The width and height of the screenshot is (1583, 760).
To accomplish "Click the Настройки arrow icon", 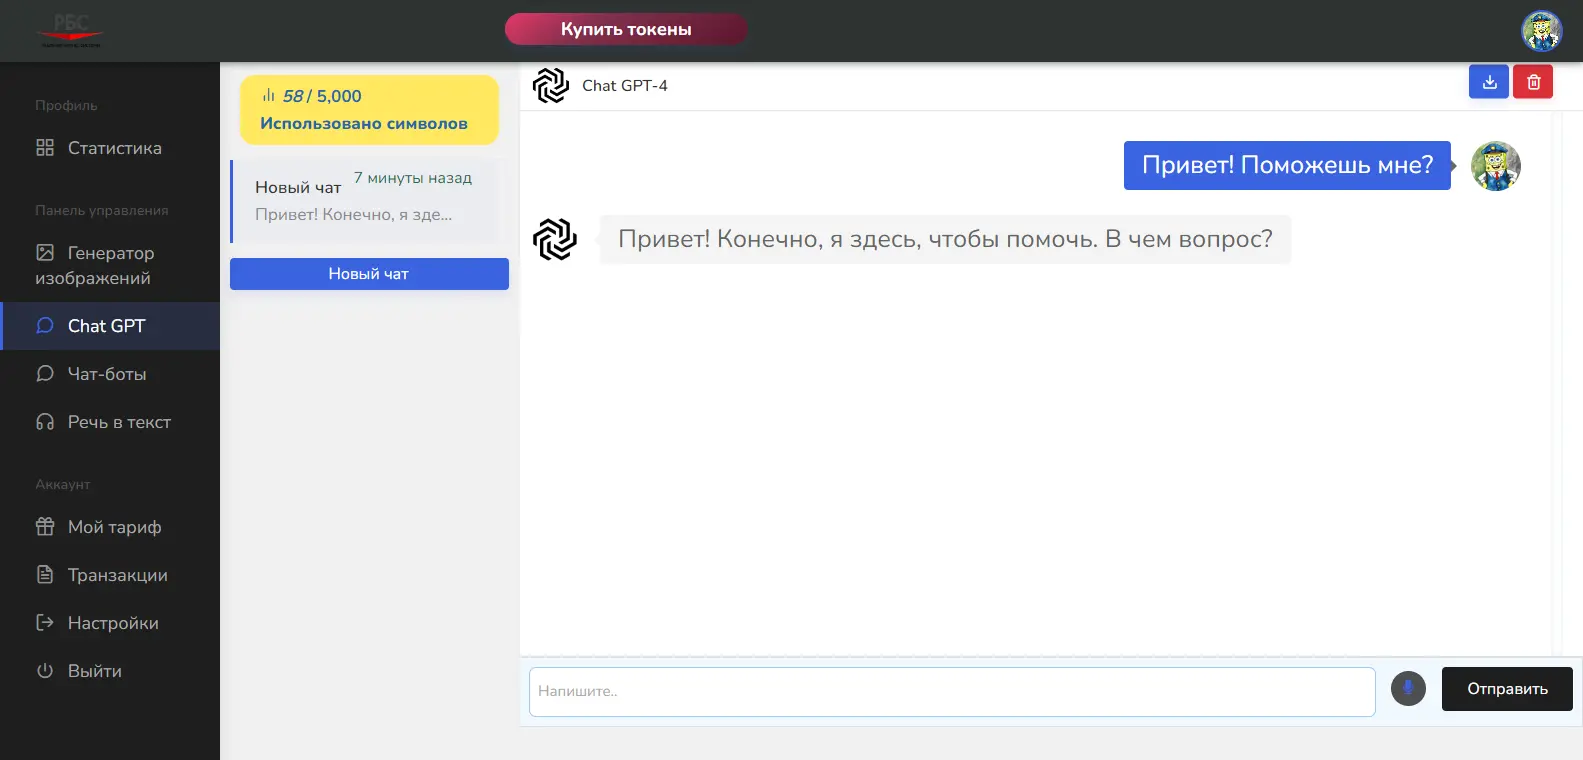I will (x=45, y=623).
